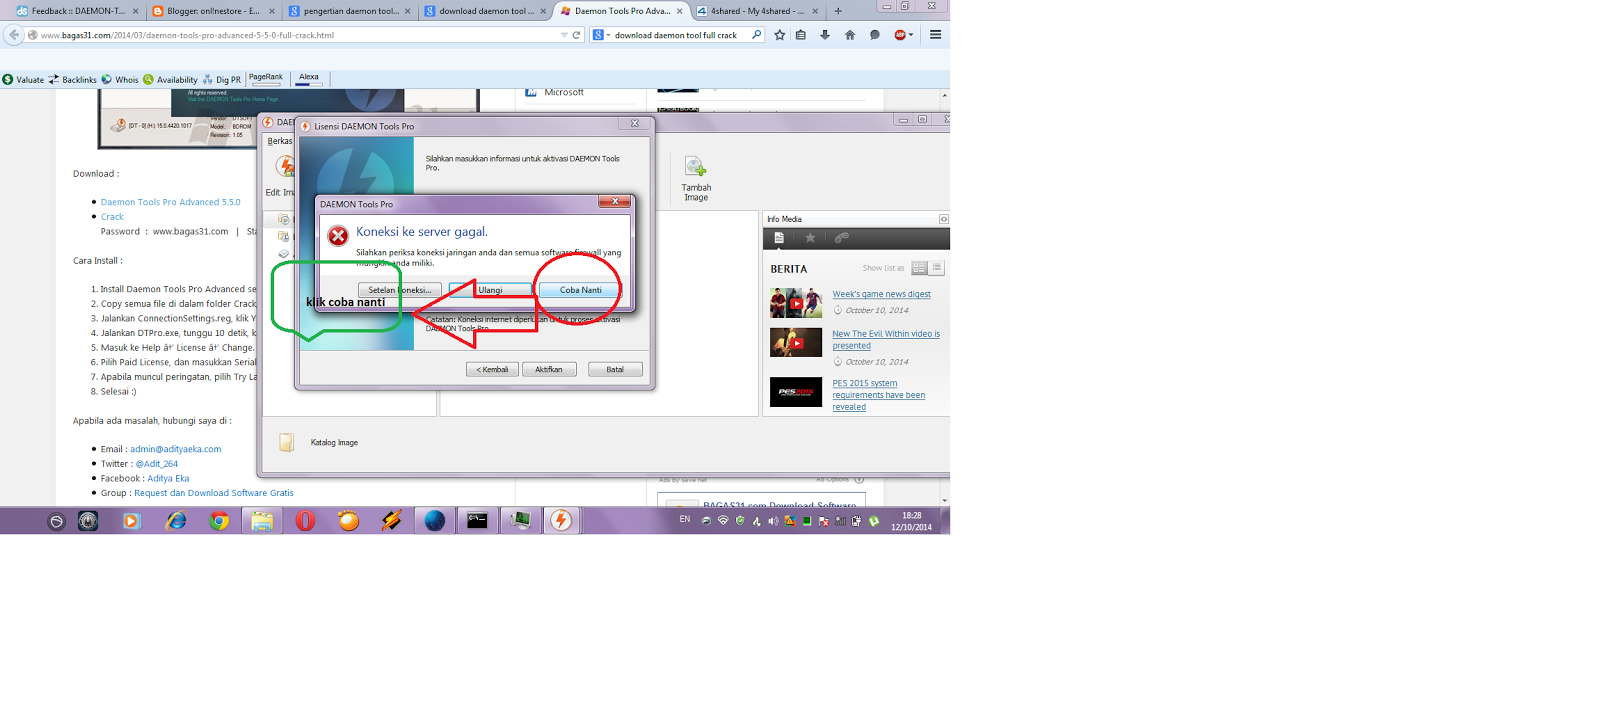Screen dimensions: 1600x725
Task: Open command prompt from taskbar
Action: (477, 521)
